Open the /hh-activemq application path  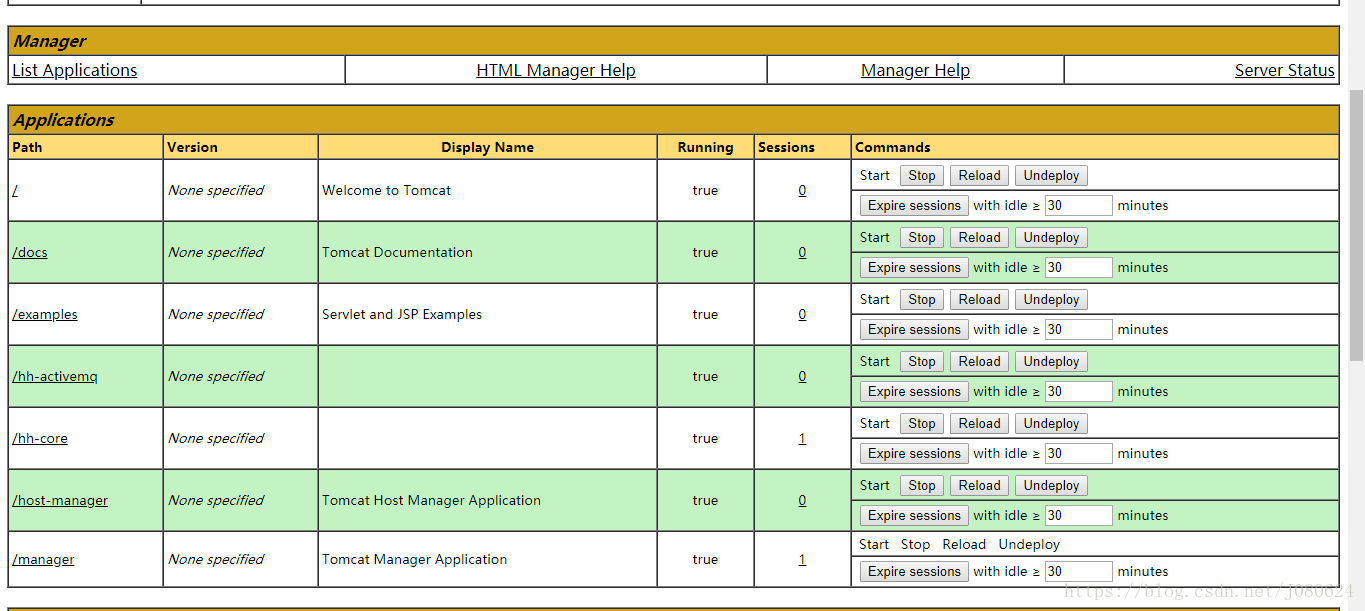[x=55, y=376]
